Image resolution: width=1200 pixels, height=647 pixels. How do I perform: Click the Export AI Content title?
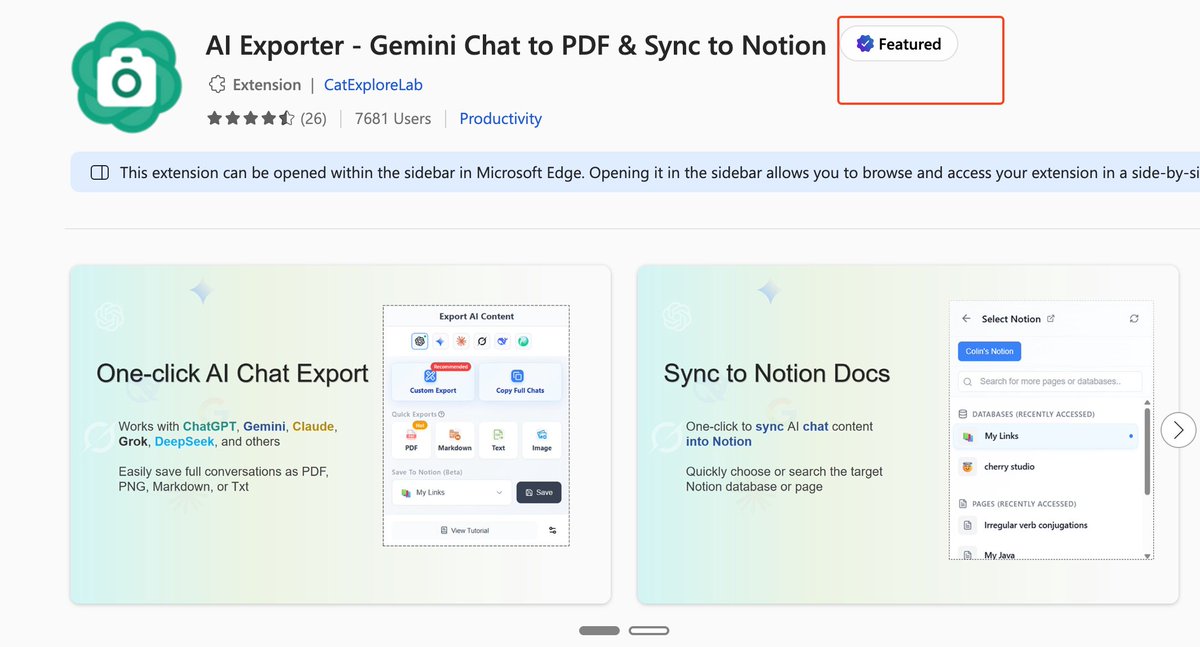point(477,316)
